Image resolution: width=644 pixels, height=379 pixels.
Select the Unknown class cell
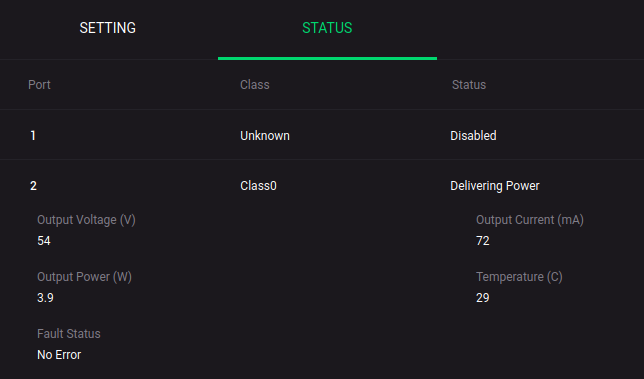pyautogui.click(x=265, y=136)
